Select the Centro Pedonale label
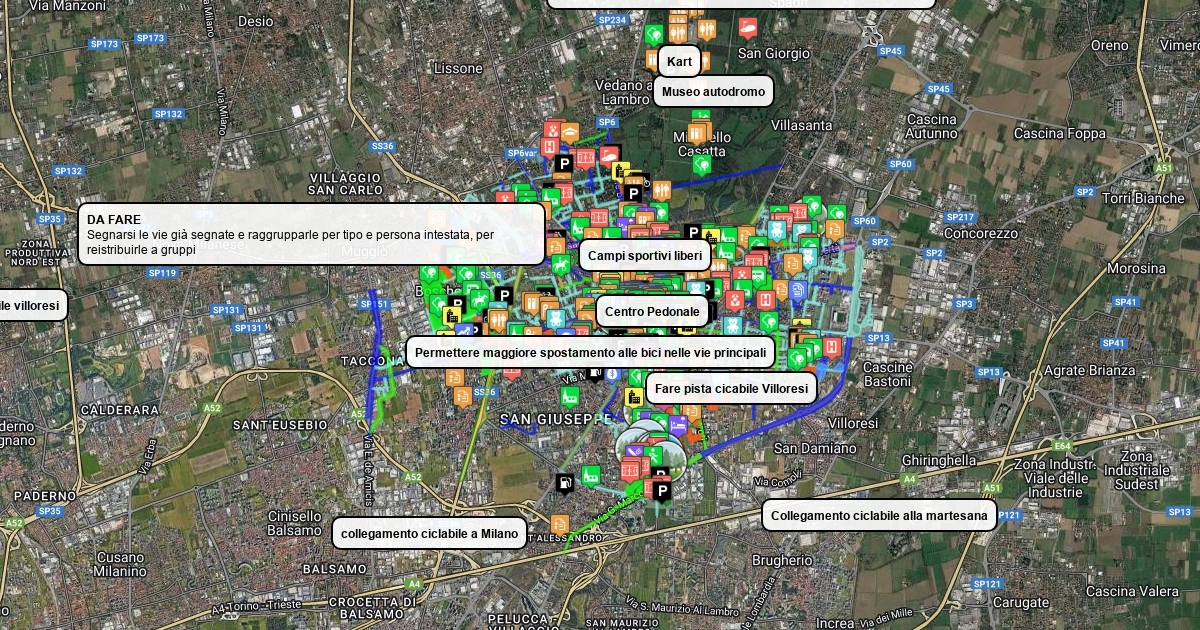The width and height of the screenshot is (1200, 630). (652, 311)
